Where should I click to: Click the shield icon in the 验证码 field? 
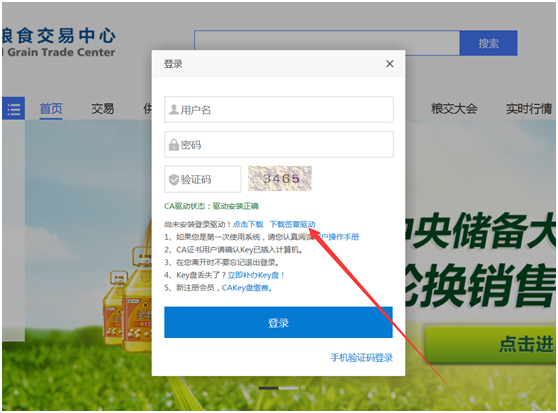(x=174, y=179)
